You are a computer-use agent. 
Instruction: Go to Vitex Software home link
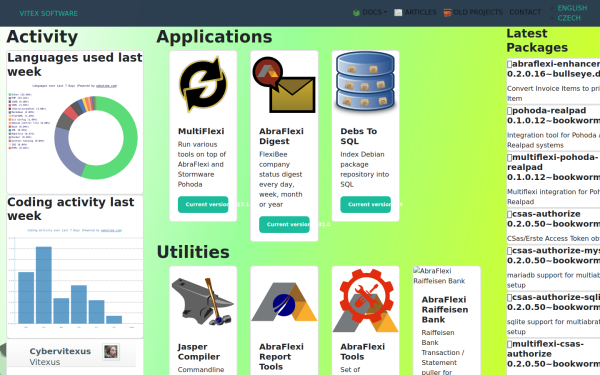[x=49, y=13]
